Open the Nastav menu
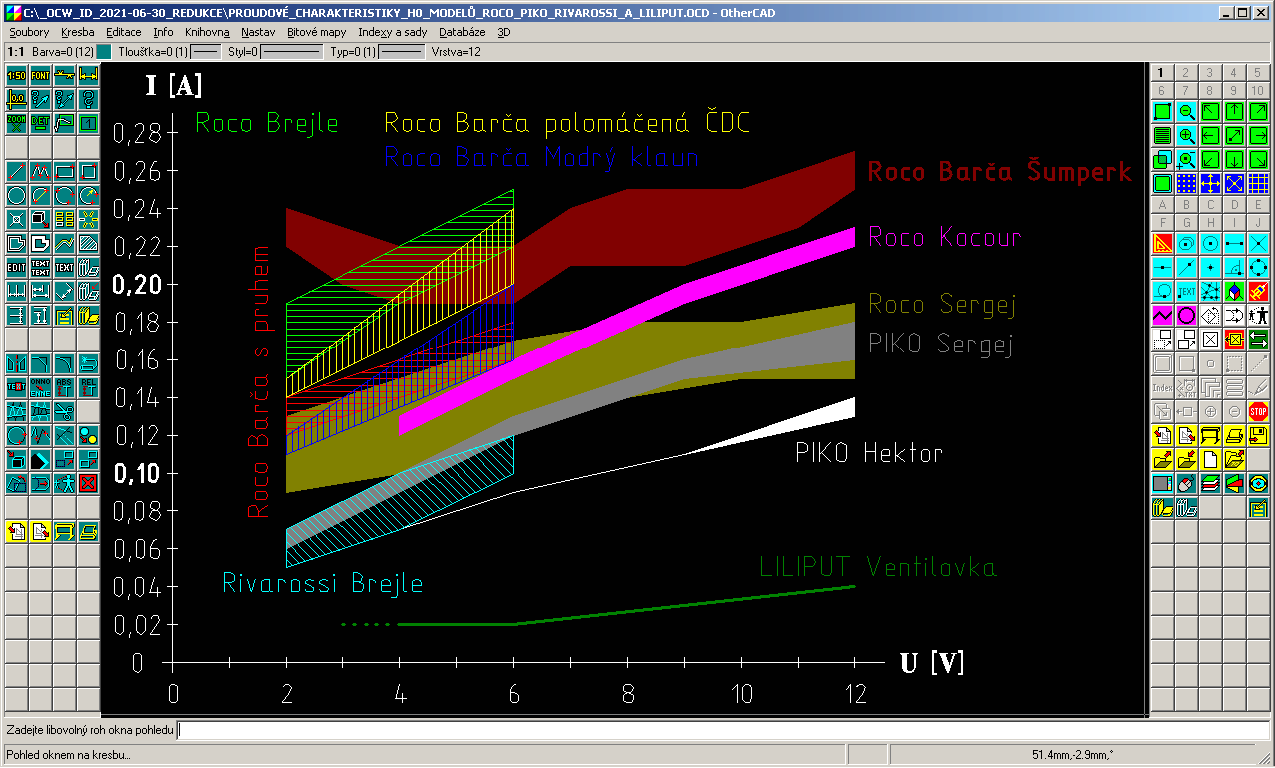The width and height of the screenshot is (1275, 768). pos(258,32)
